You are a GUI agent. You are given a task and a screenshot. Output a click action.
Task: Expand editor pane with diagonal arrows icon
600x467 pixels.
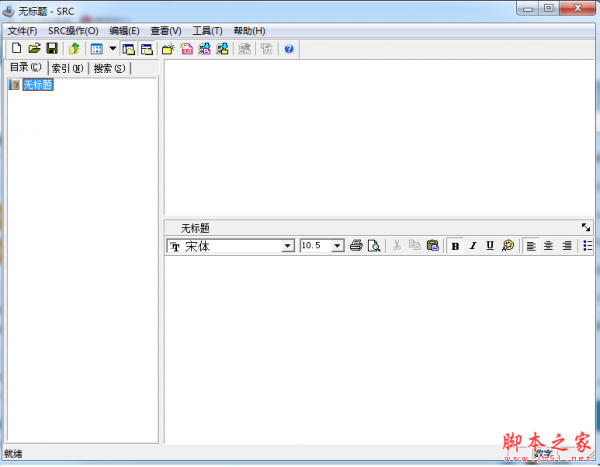585,227
